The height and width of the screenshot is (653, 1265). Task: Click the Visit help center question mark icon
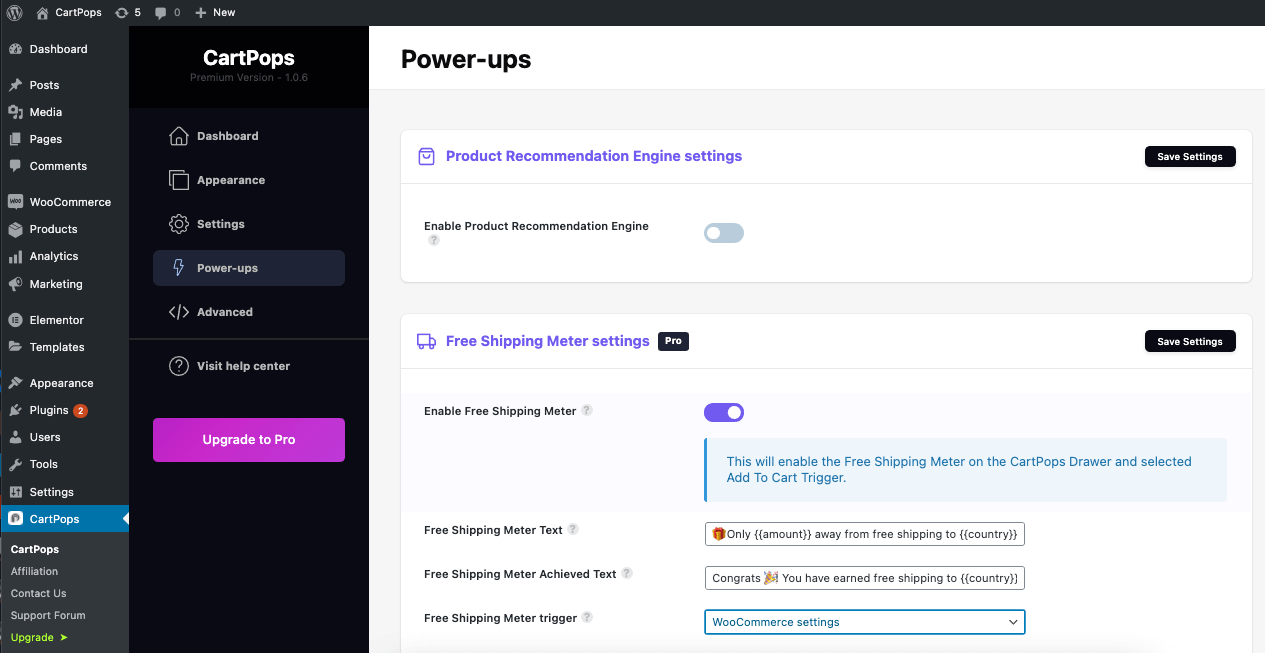[x=181, y=365]
